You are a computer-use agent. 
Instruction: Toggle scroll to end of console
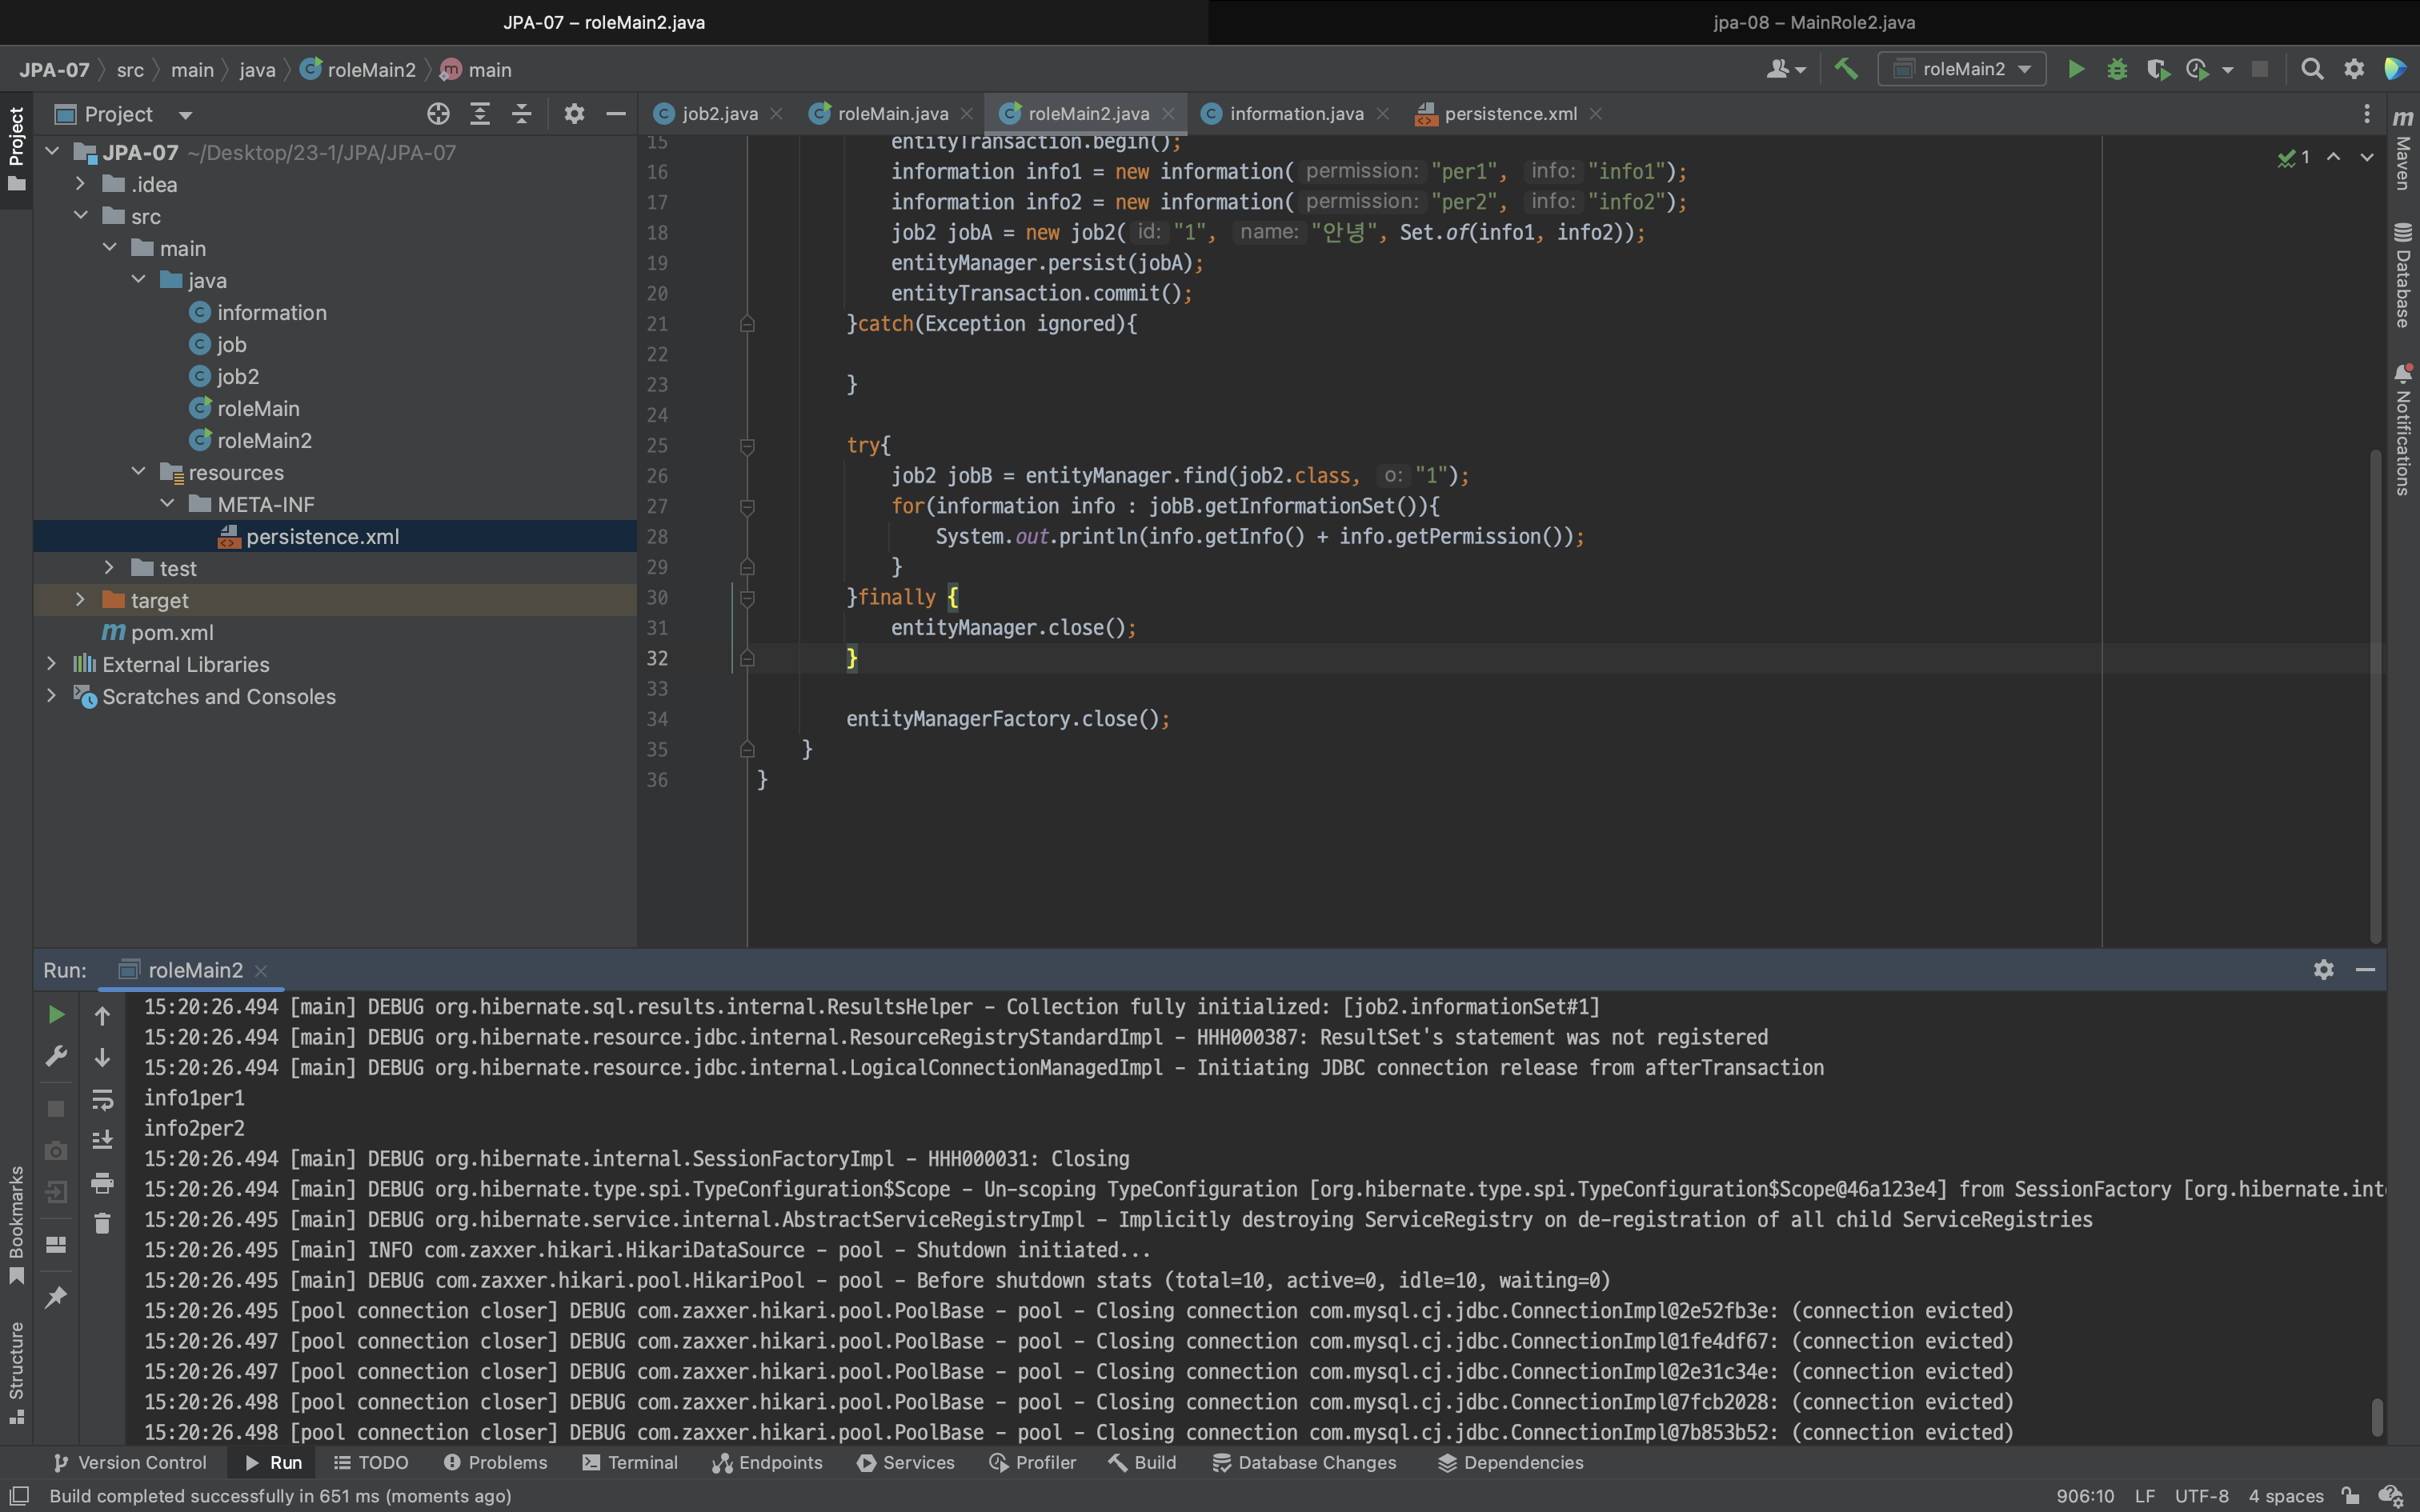(102, 1140)
